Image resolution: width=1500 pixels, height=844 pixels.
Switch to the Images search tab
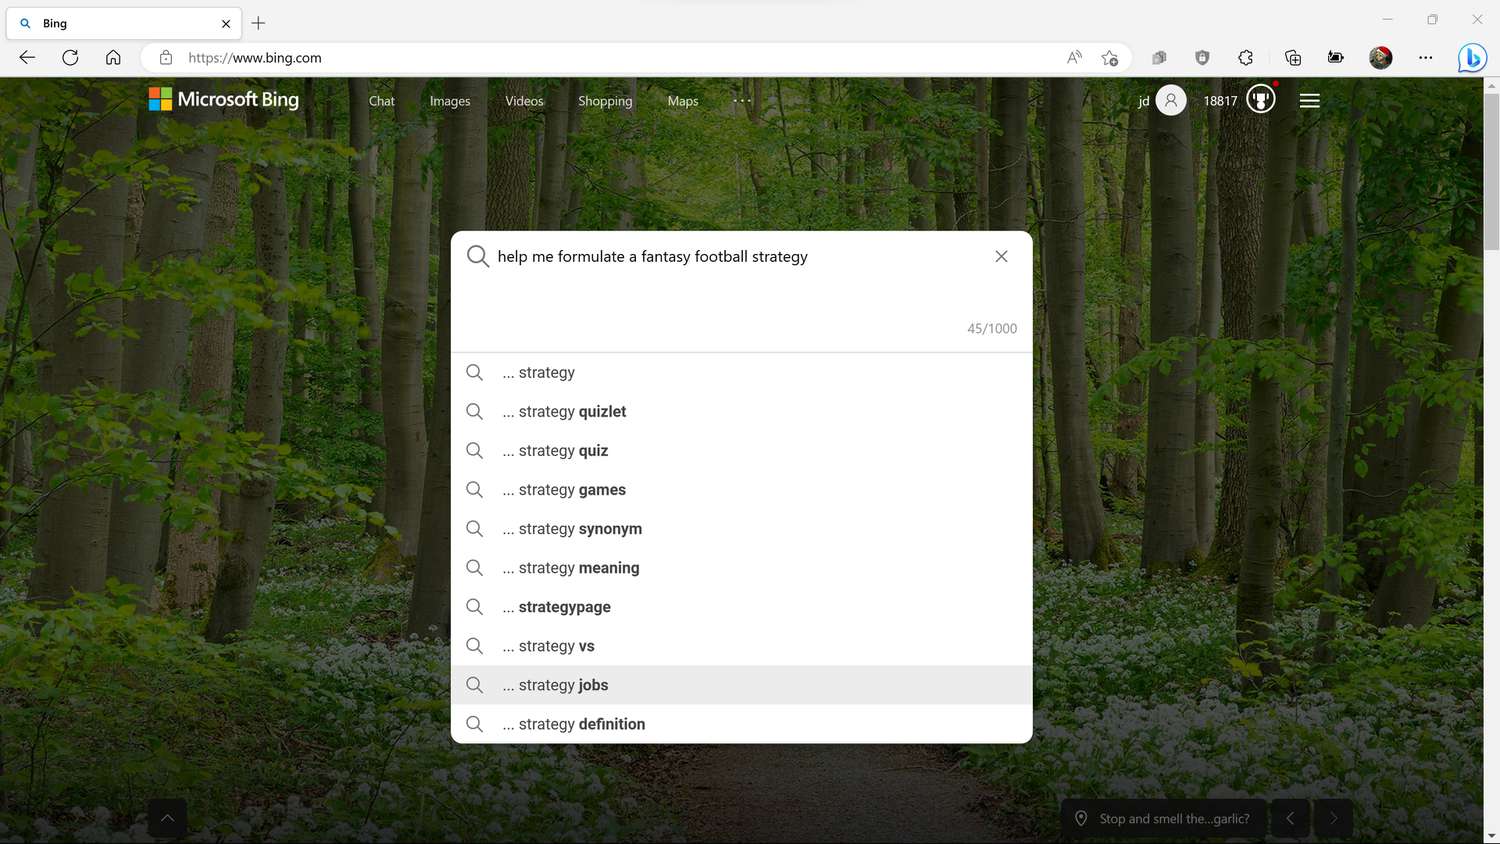(449, 101)
